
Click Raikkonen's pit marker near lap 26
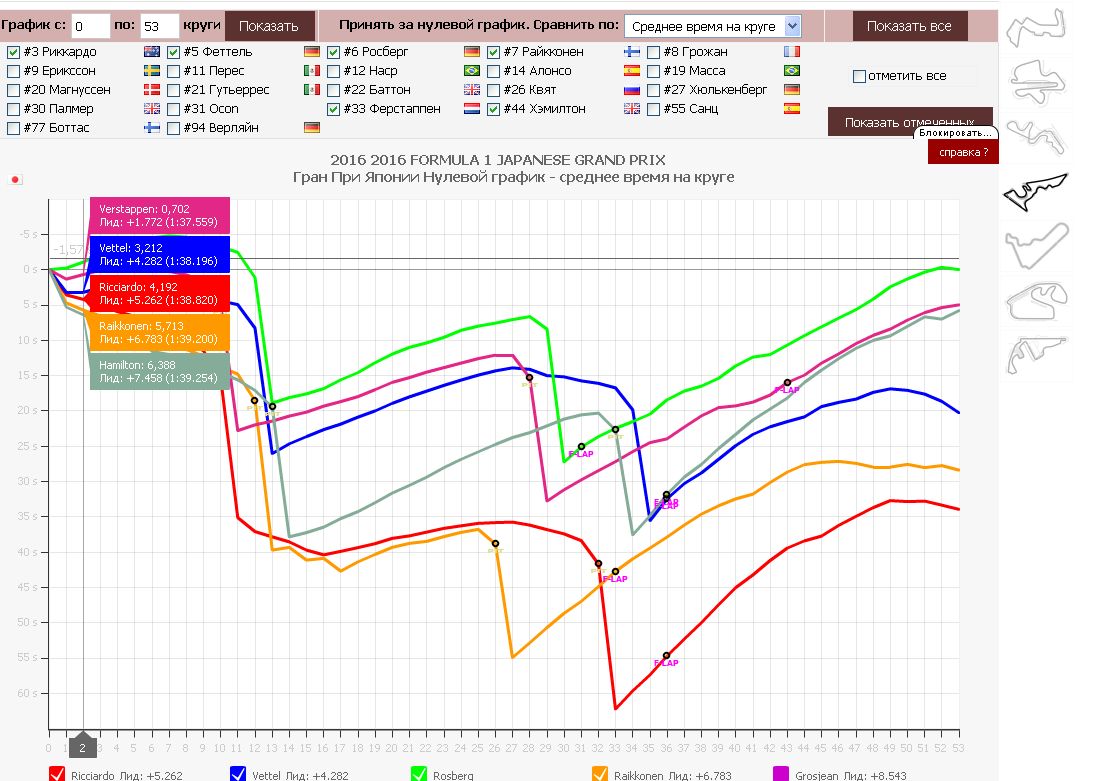(495, 544)
